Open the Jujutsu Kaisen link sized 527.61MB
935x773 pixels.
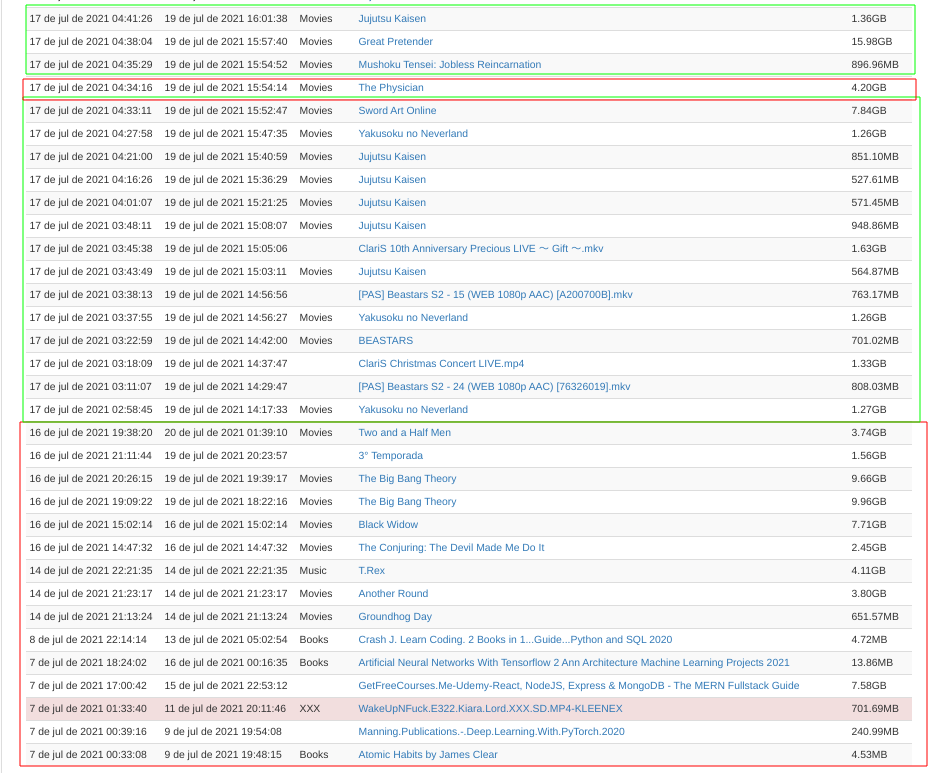coord(392,180)
